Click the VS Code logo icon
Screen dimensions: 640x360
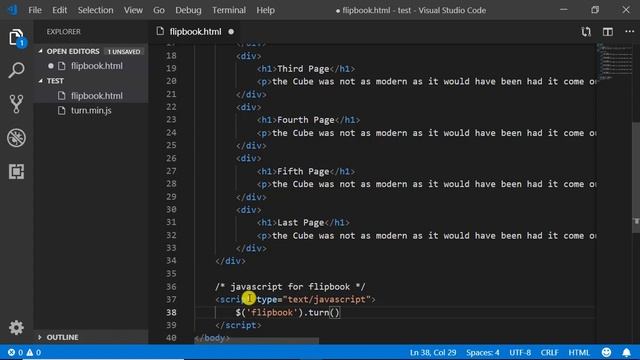12,10
